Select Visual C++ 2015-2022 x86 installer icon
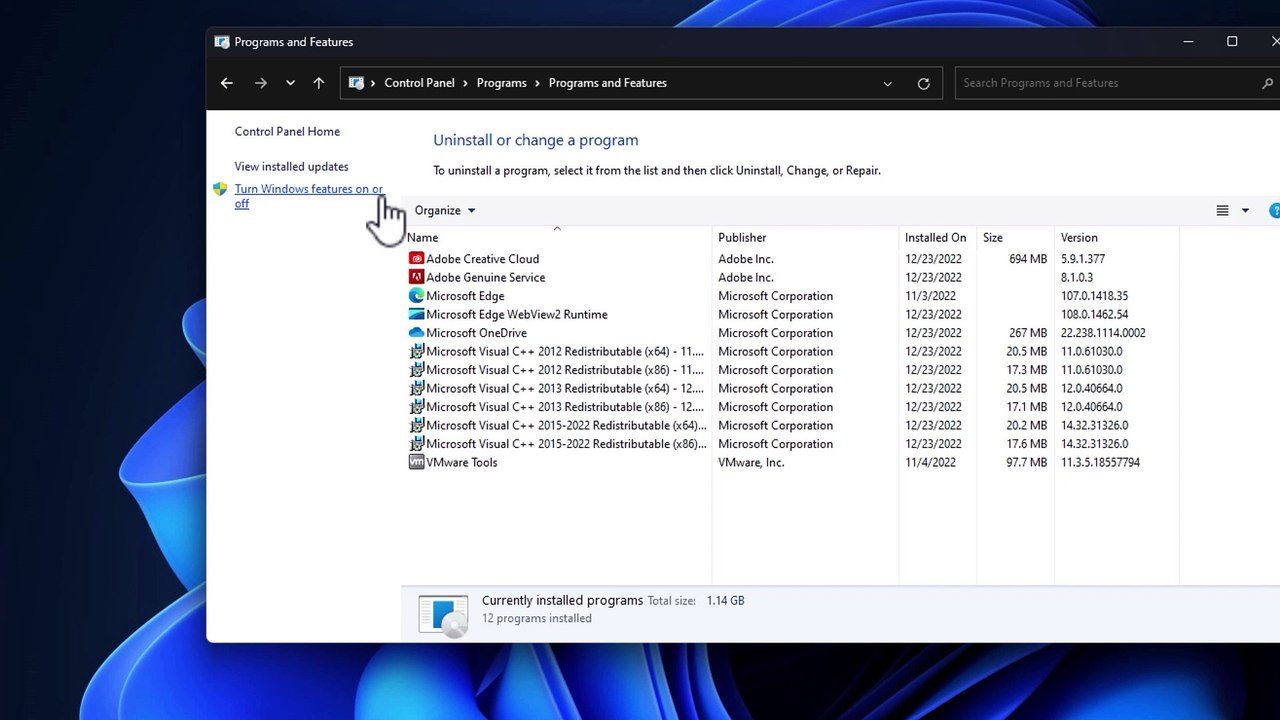The image size is (1280, 720). [x=416, y=444]
